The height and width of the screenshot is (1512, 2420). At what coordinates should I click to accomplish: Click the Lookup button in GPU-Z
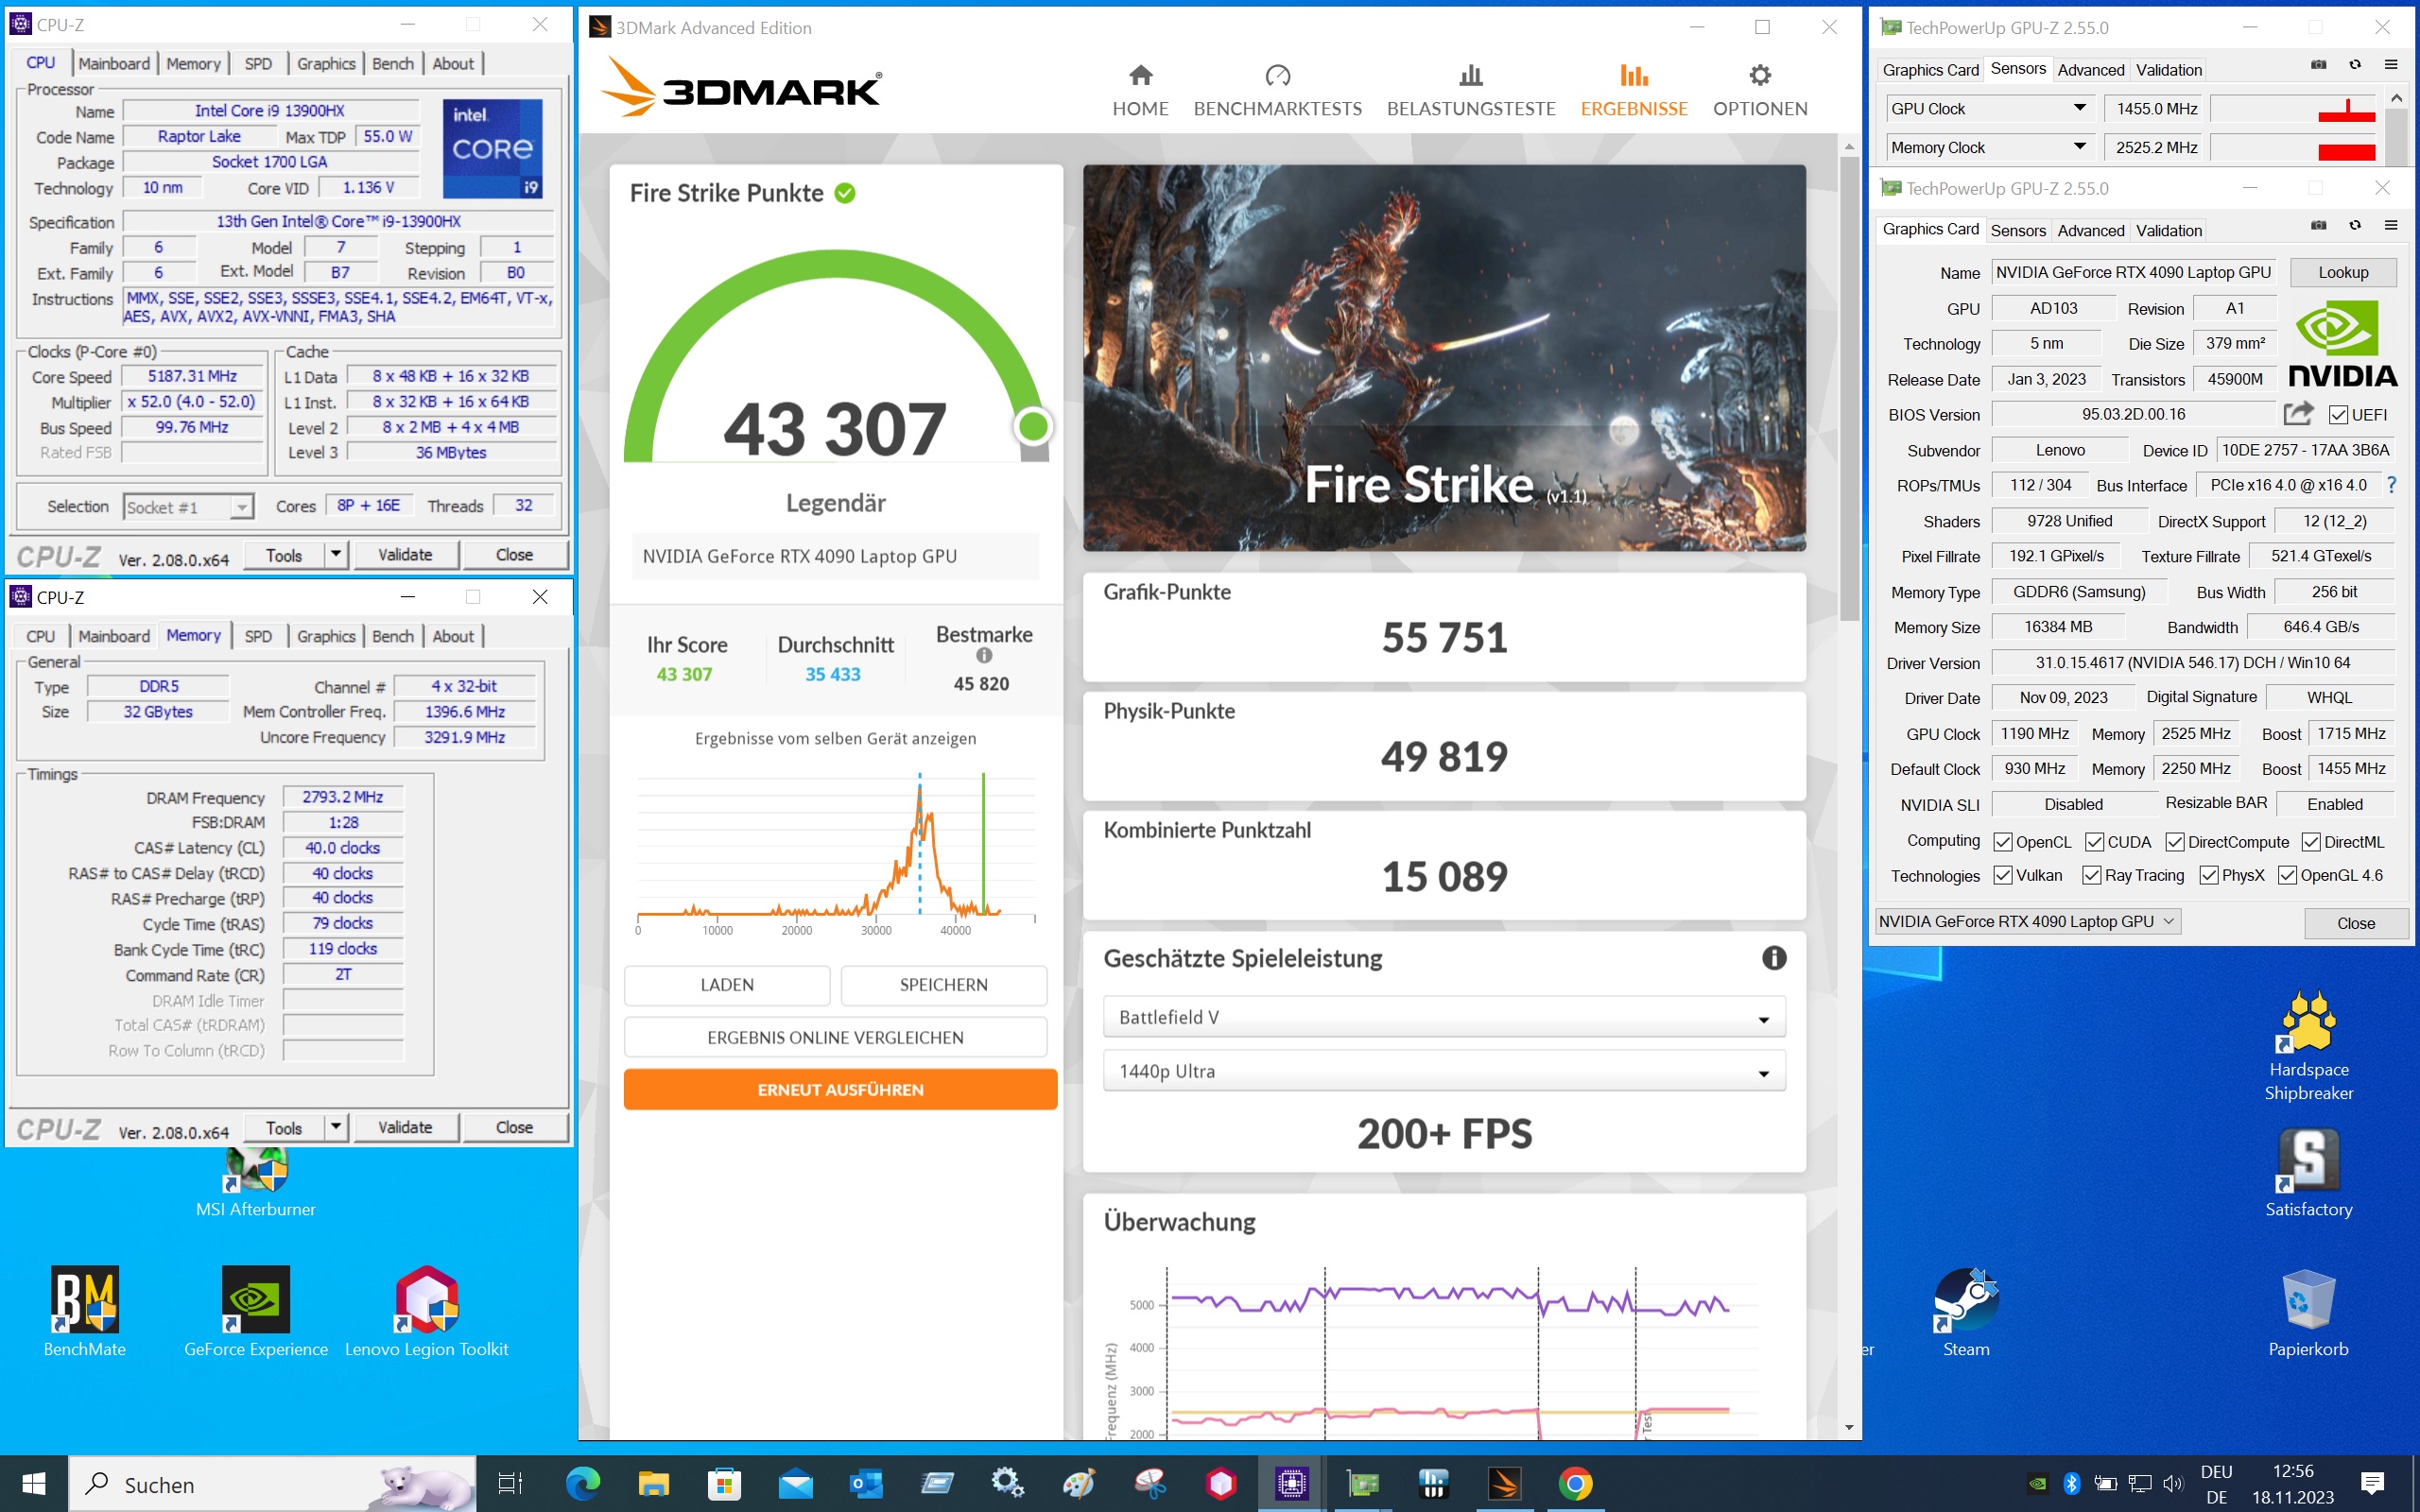tap(2343, 272)
